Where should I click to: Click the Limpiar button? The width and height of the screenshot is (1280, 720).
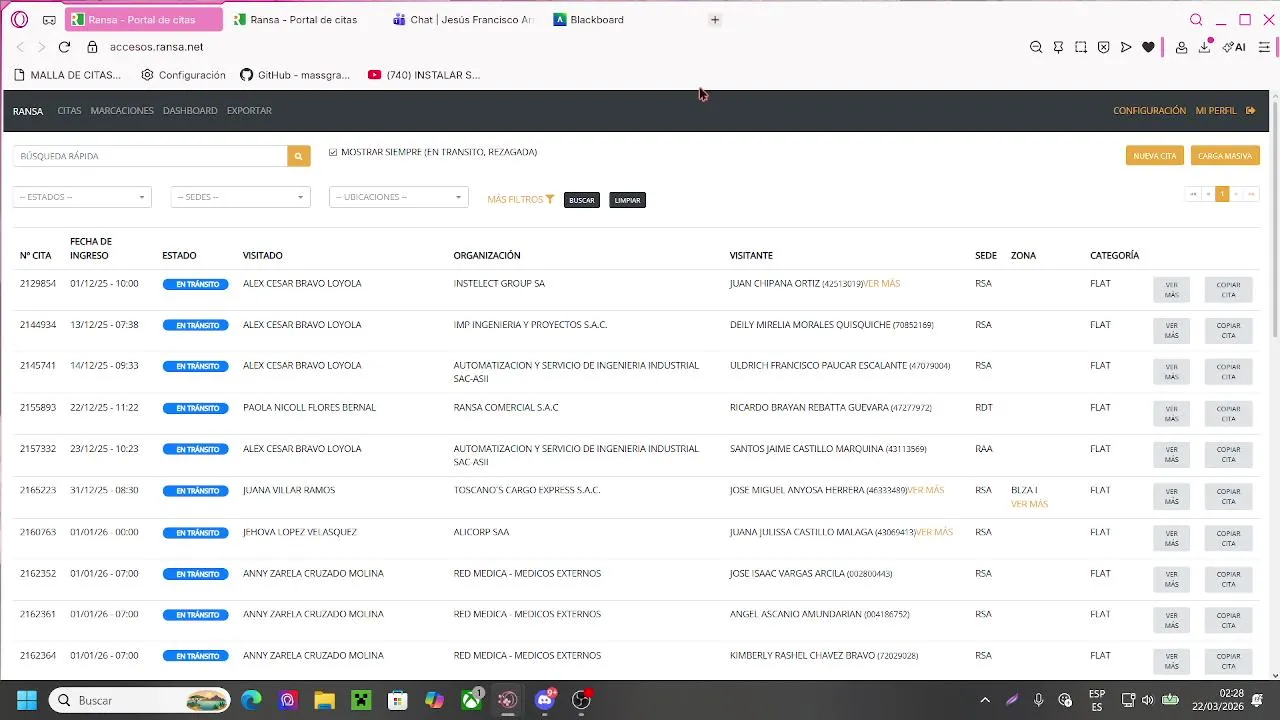click(628, 200)
